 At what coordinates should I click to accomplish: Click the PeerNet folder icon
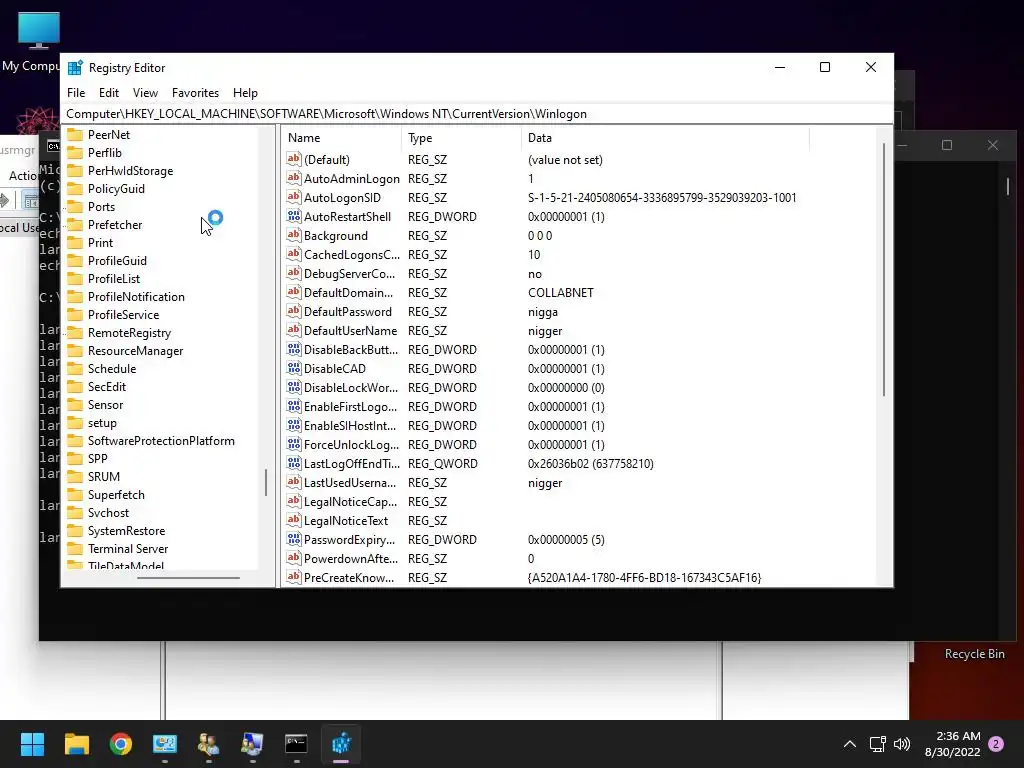75,135
